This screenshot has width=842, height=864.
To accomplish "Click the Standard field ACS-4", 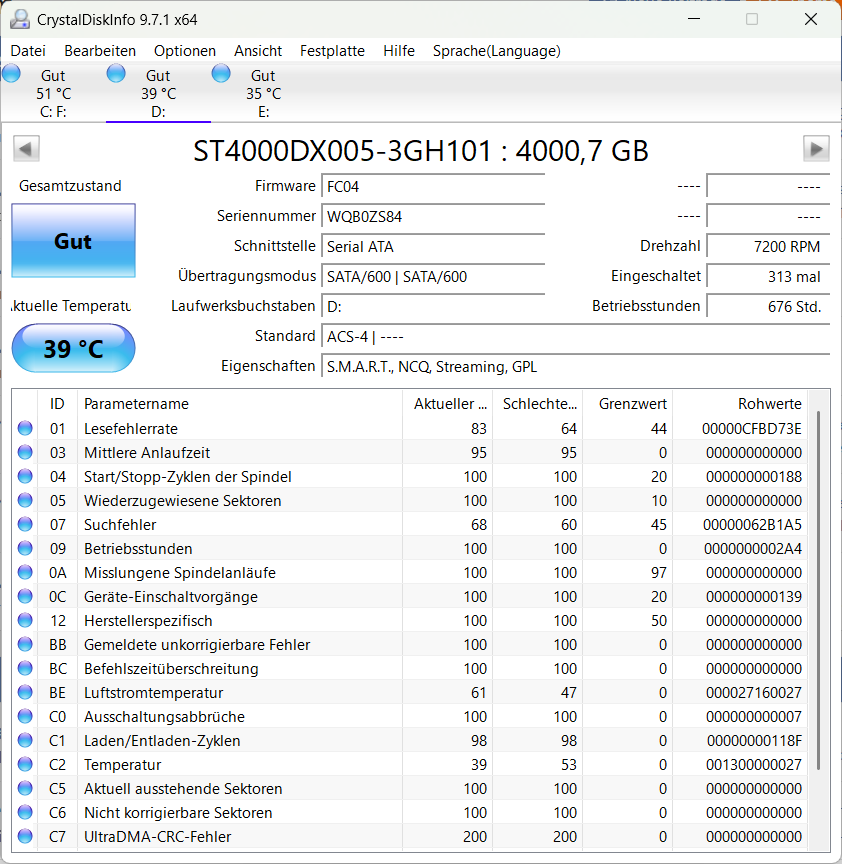I will click(576, 336).
